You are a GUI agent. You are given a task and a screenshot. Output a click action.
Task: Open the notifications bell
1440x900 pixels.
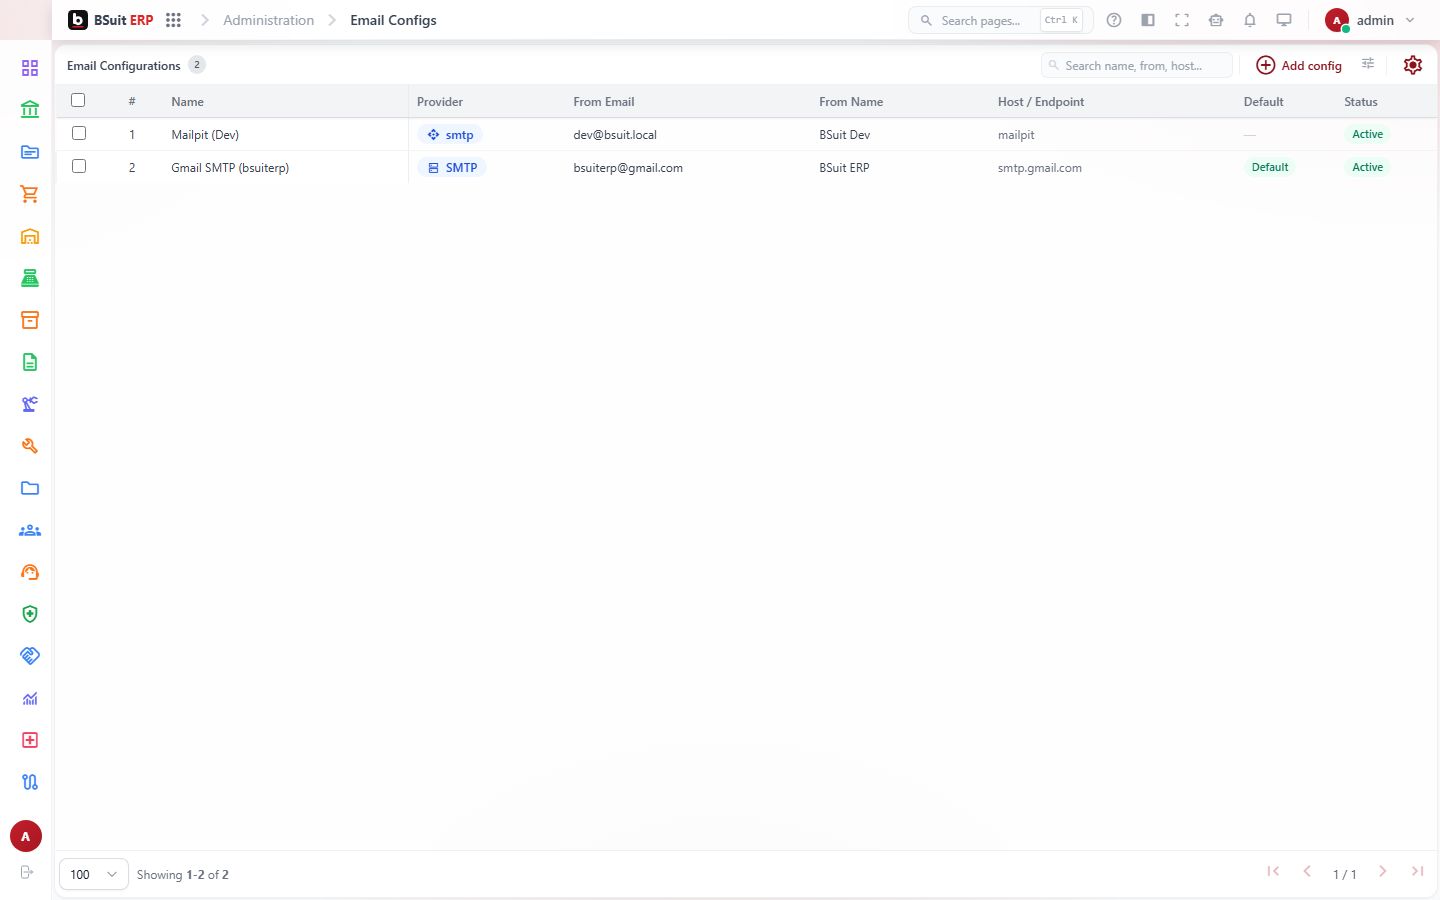(1250, 20)
